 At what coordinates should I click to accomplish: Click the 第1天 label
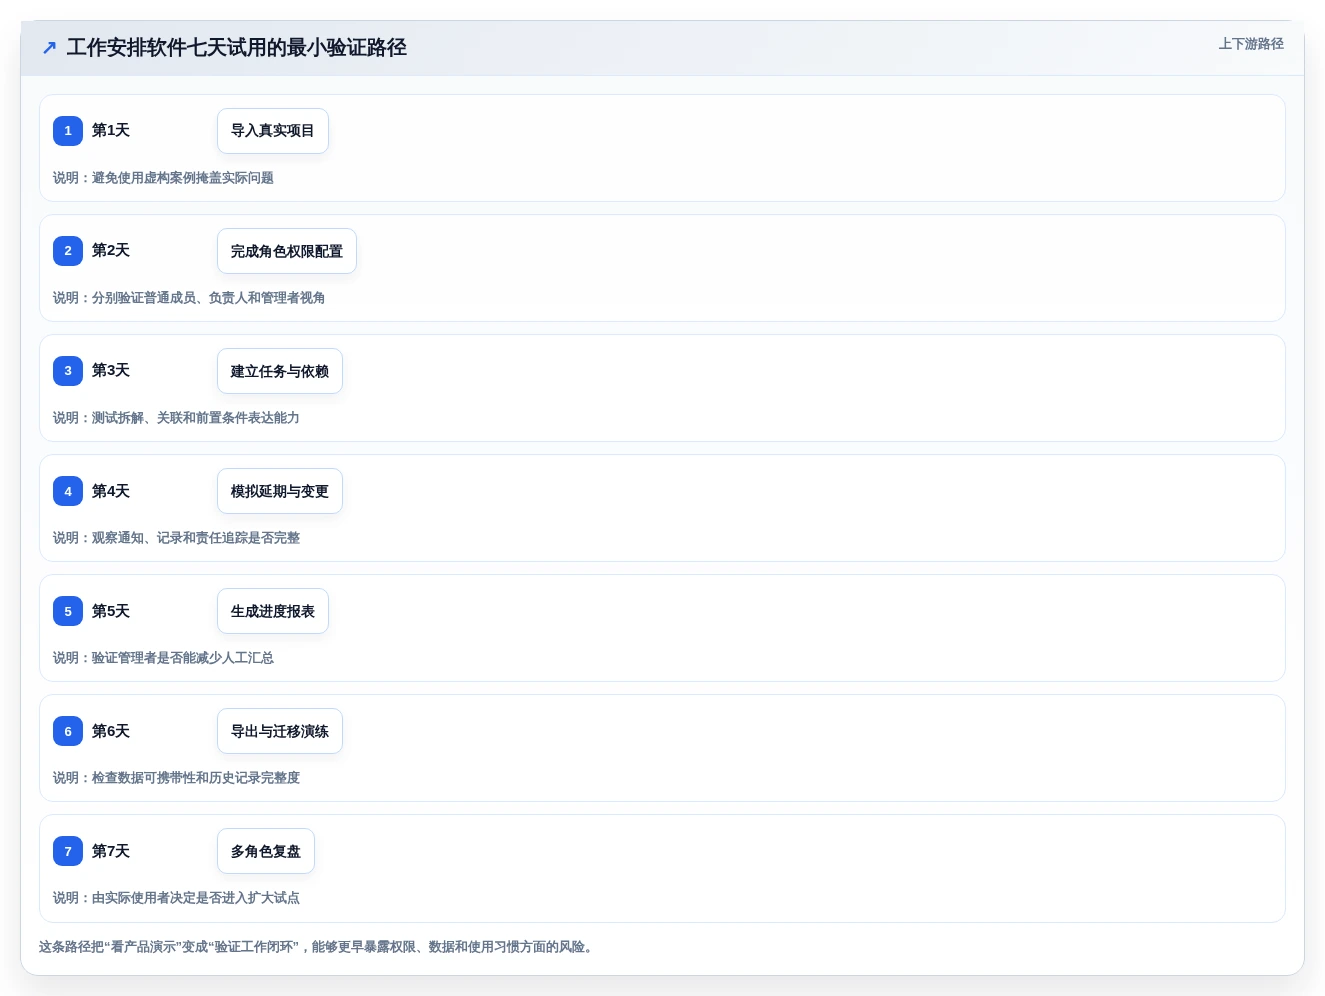(111, 130)
